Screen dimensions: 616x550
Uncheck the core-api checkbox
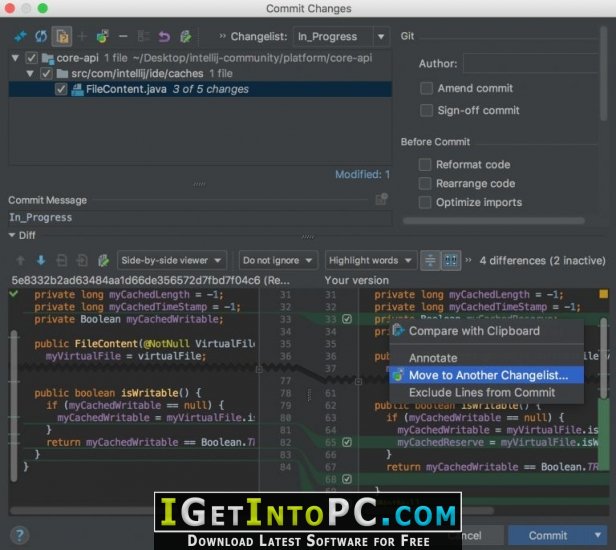(x=31, y=58)
